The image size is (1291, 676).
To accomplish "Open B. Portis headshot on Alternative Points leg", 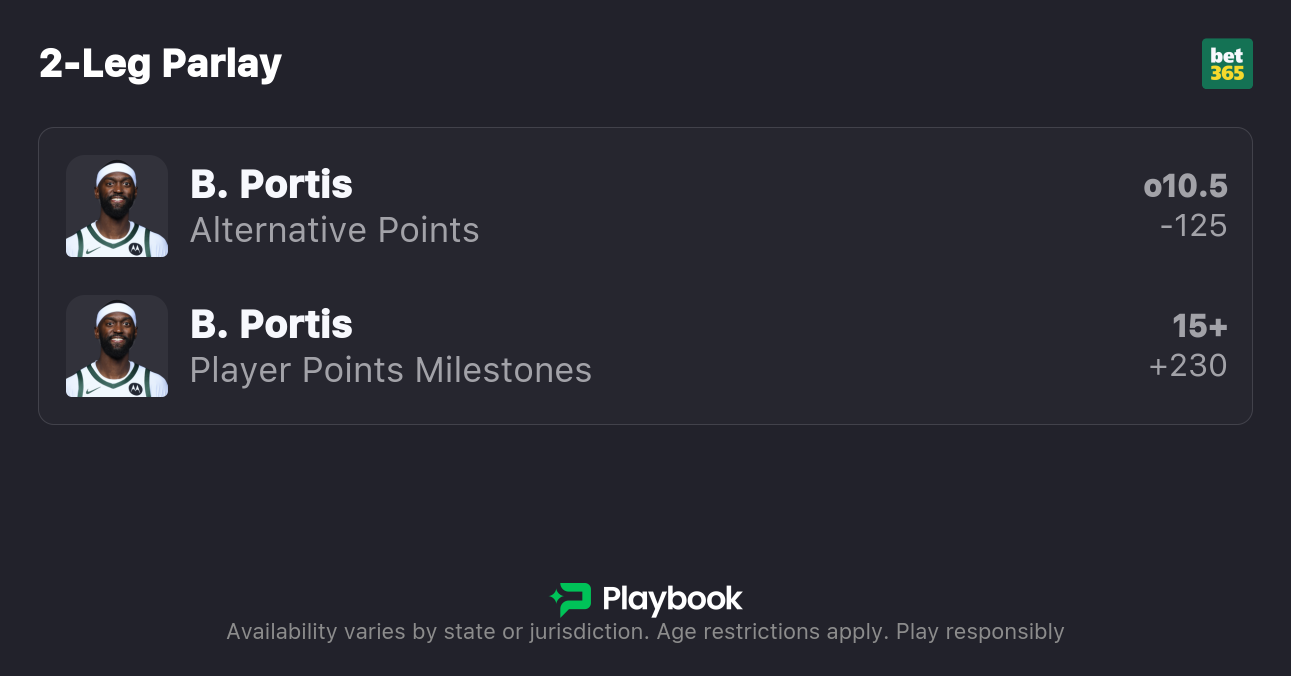I will pos(117,206).
